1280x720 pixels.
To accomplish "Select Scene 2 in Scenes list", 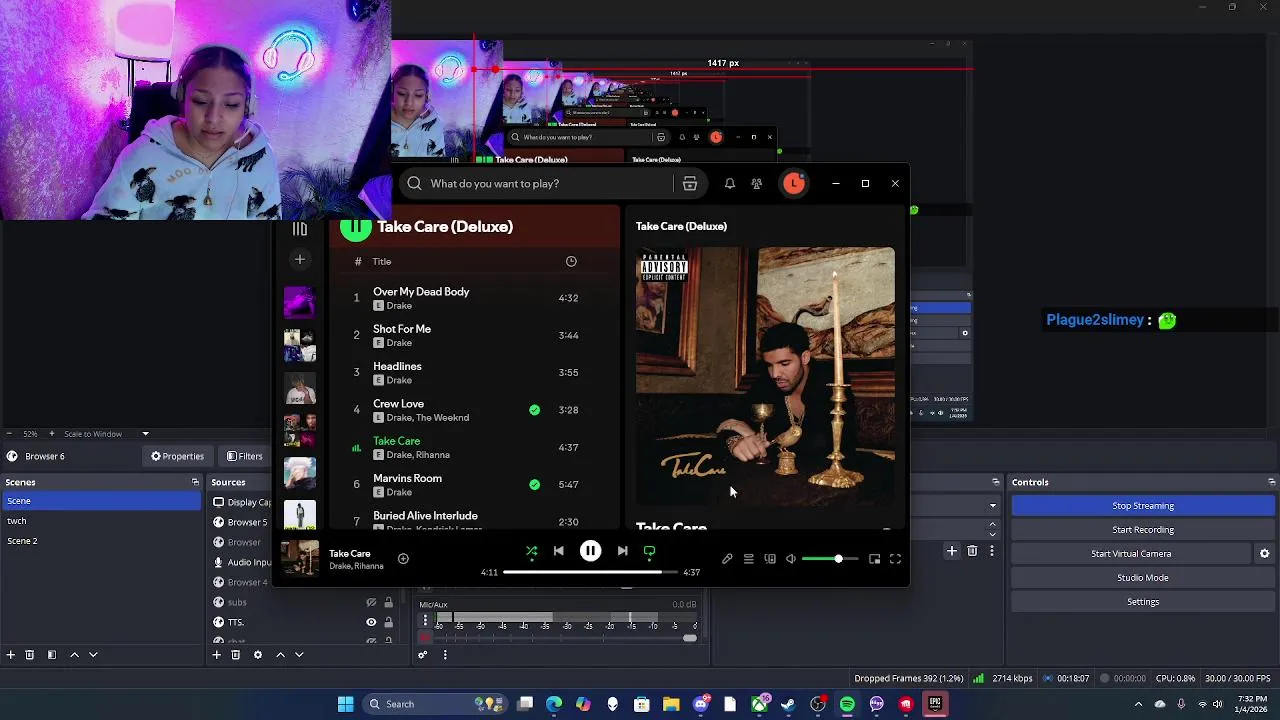I will 100,541.
